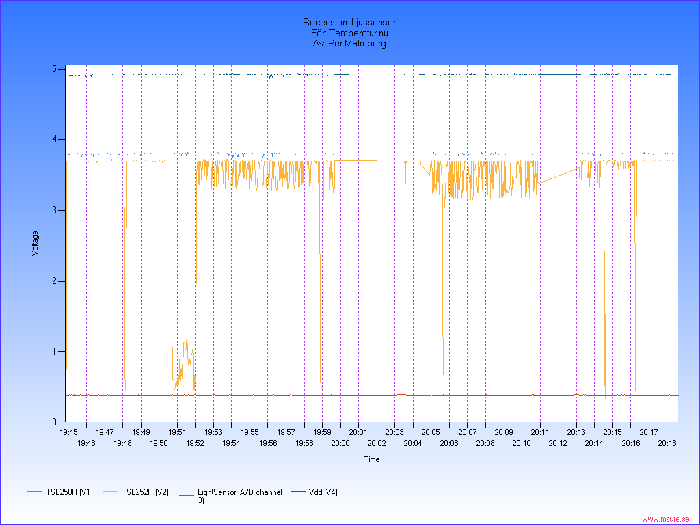Click the y-axis tick label 1

(54, 351)
